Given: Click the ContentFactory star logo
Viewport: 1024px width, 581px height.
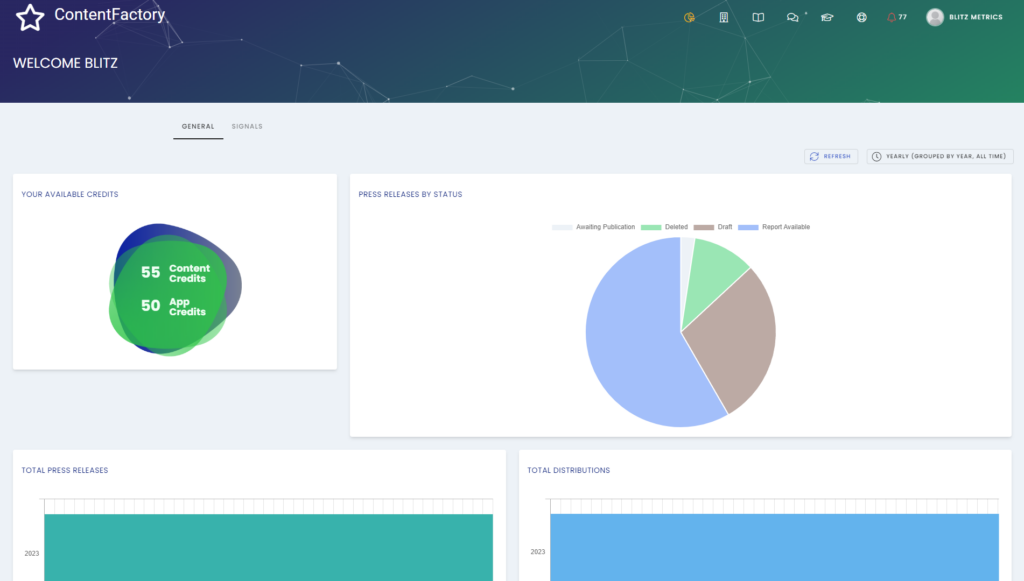Looking at the screenshot, I should tap(31, 17).
